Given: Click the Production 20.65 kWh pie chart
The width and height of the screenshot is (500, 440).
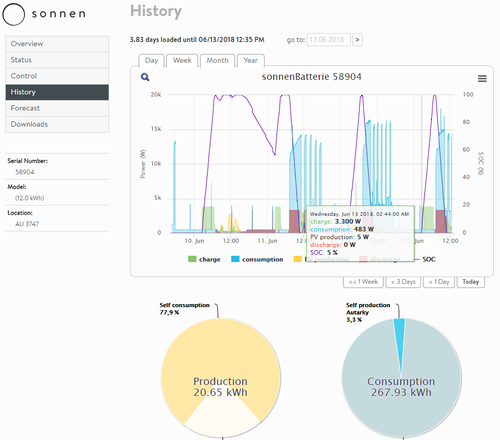Looking at the screenshot, I should (x=221, y=378).
